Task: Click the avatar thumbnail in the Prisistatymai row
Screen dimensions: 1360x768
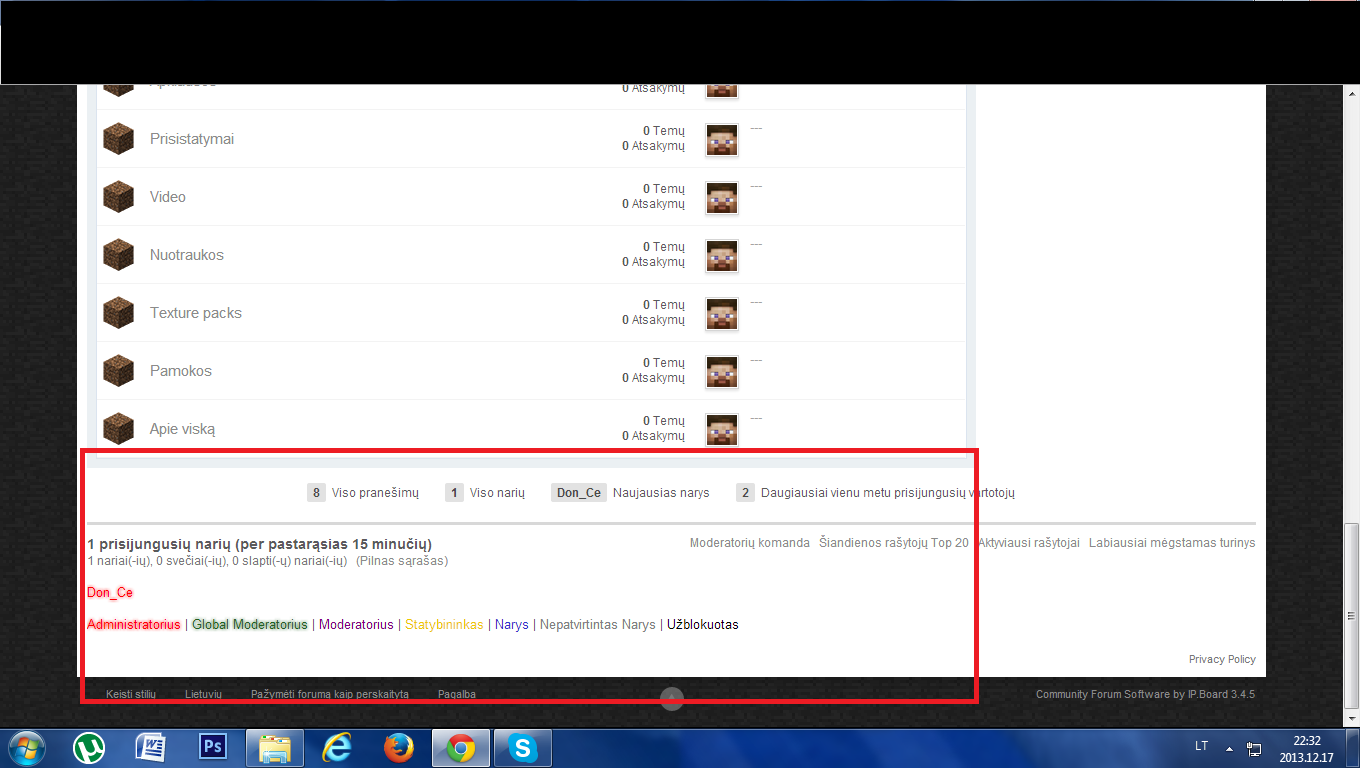Action: pyautogui.click(x=722, y=140)
